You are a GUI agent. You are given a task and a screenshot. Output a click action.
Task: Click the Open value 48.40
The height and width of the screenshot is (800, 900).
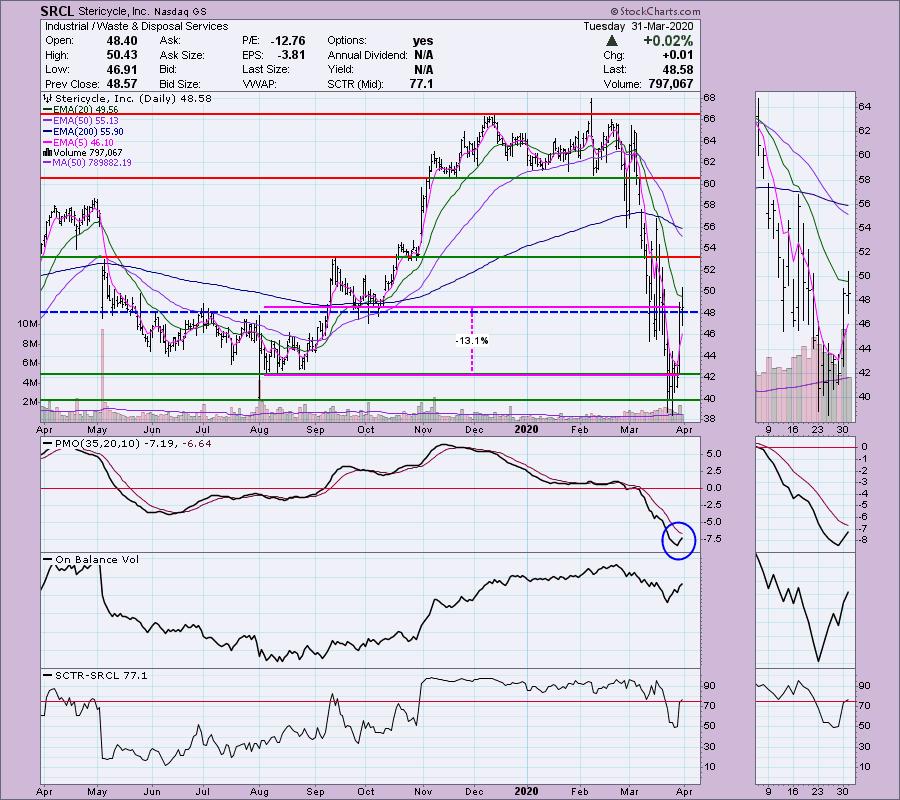(x=121, y=41)
